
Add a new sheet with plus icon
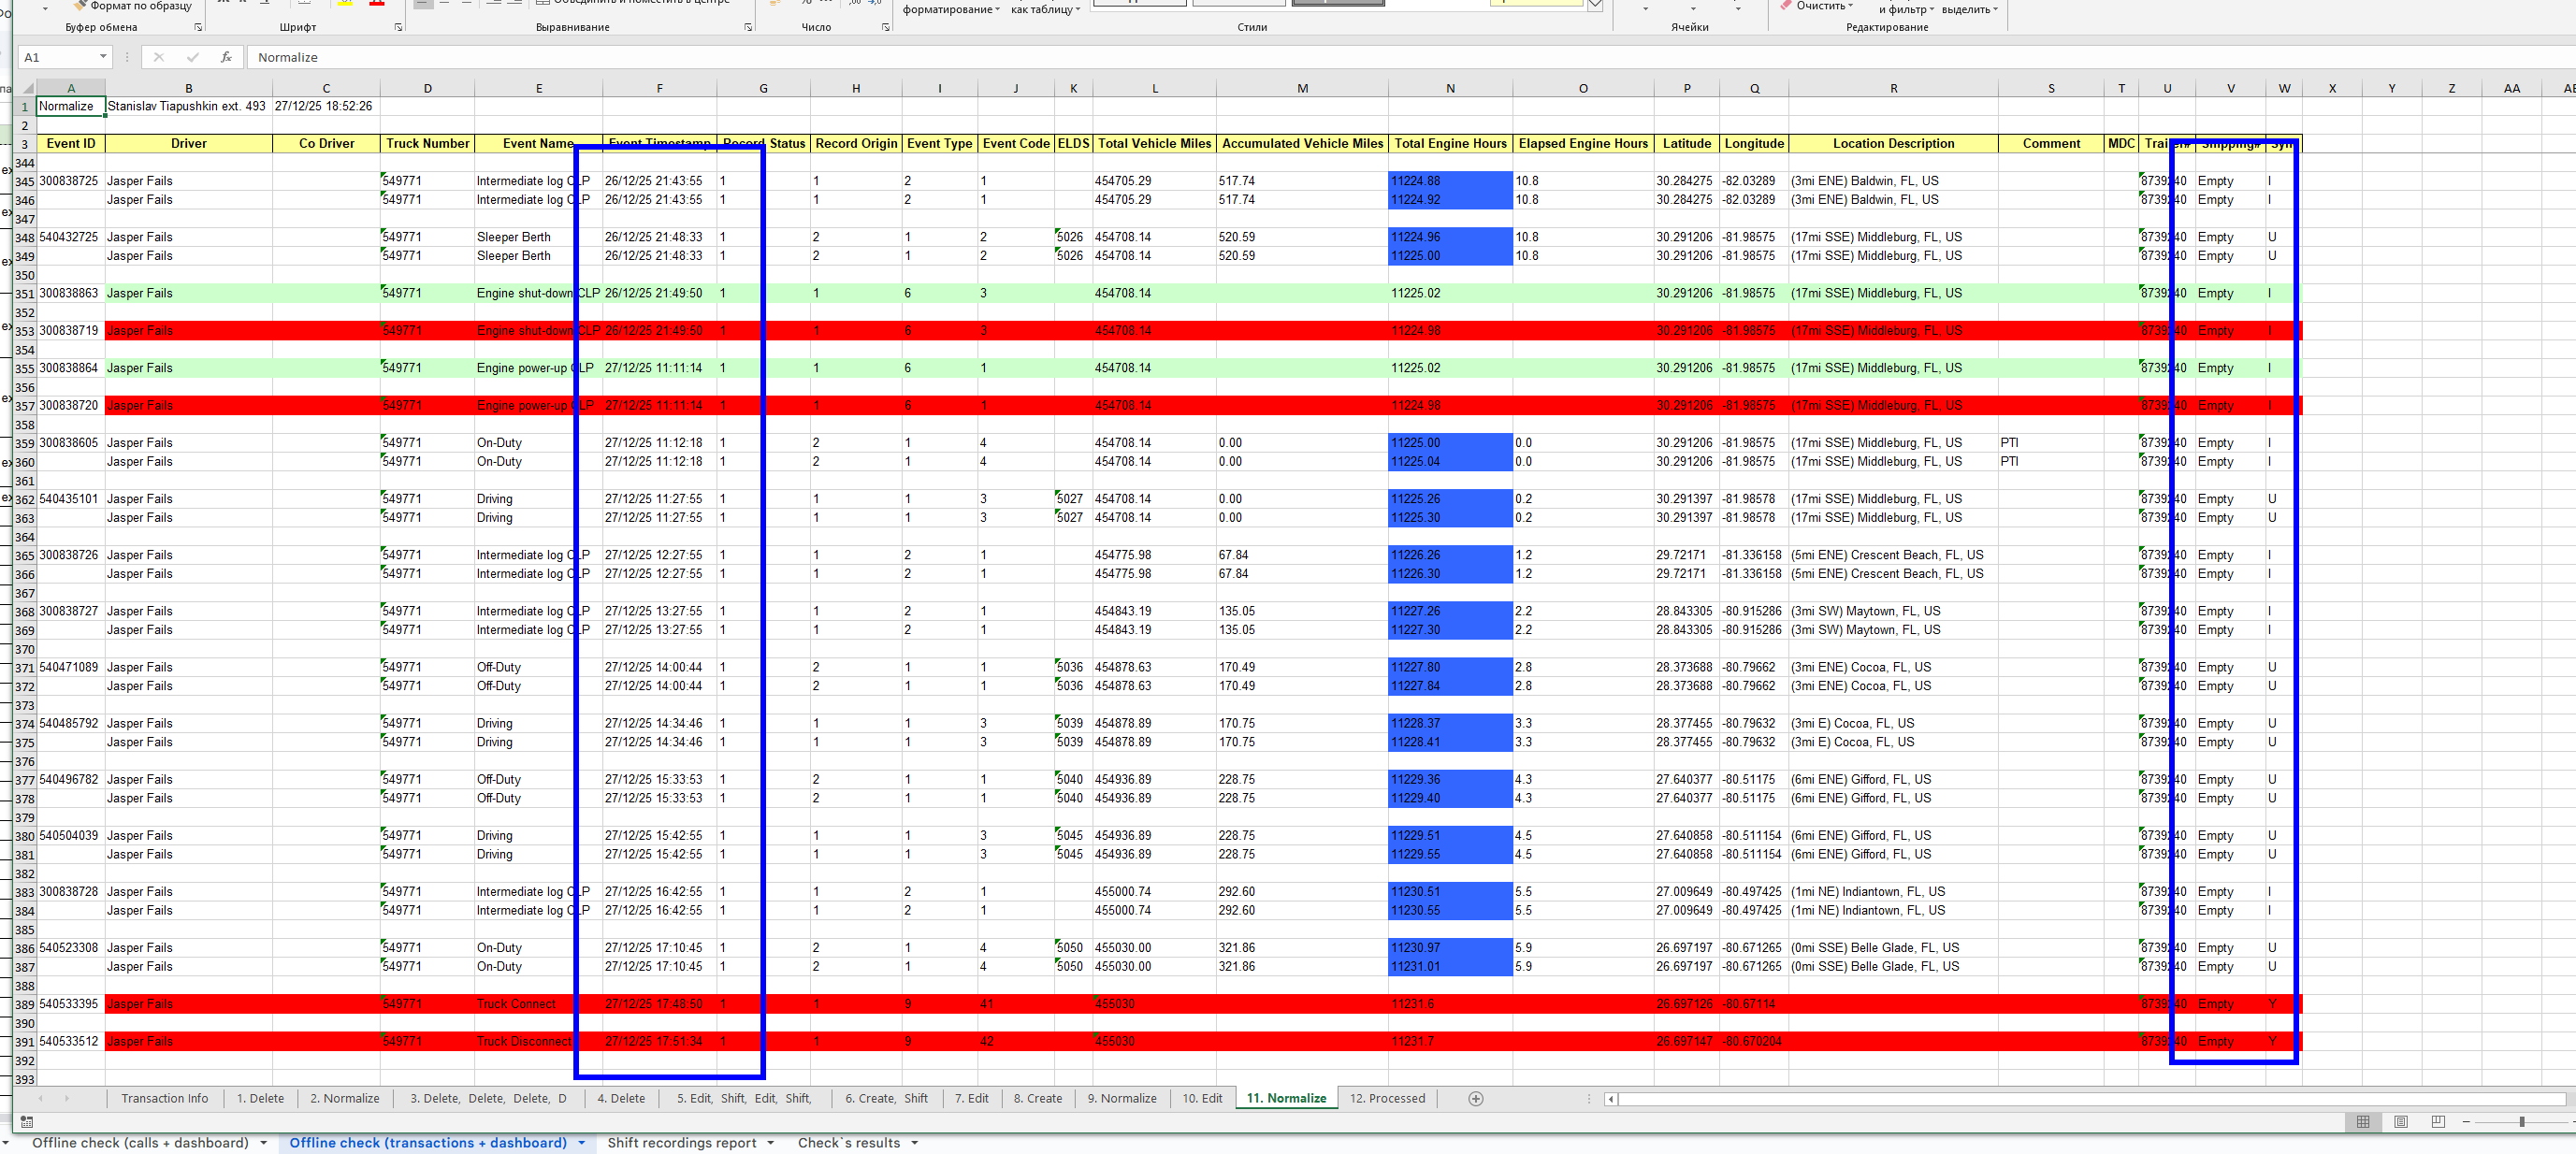coord(1475,1098)
